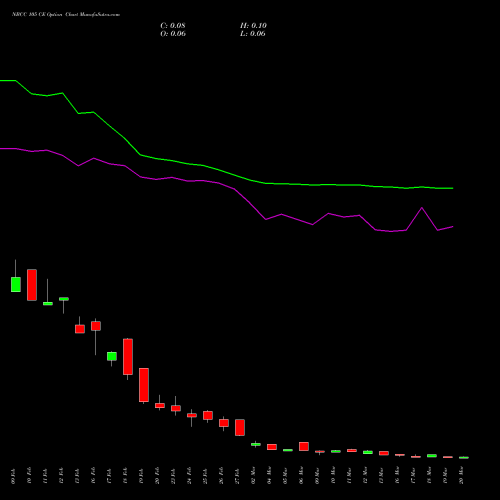
Task: Select the '20 Feb' date label
Action: 157,476
